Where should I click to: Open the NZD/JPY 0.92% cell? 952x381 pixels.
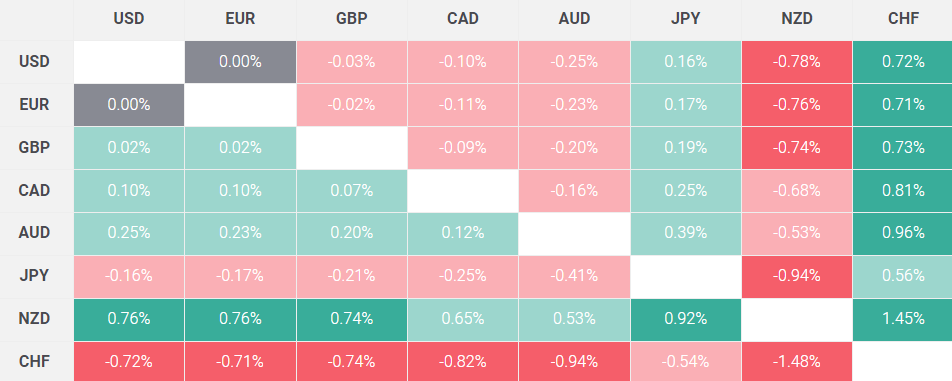tap(685, 320)
